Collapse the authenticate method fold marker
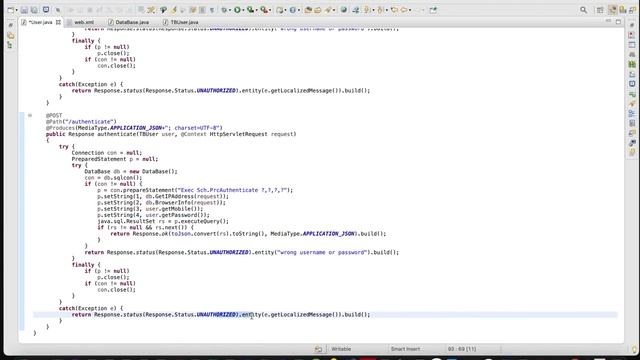 coord(30,116)
